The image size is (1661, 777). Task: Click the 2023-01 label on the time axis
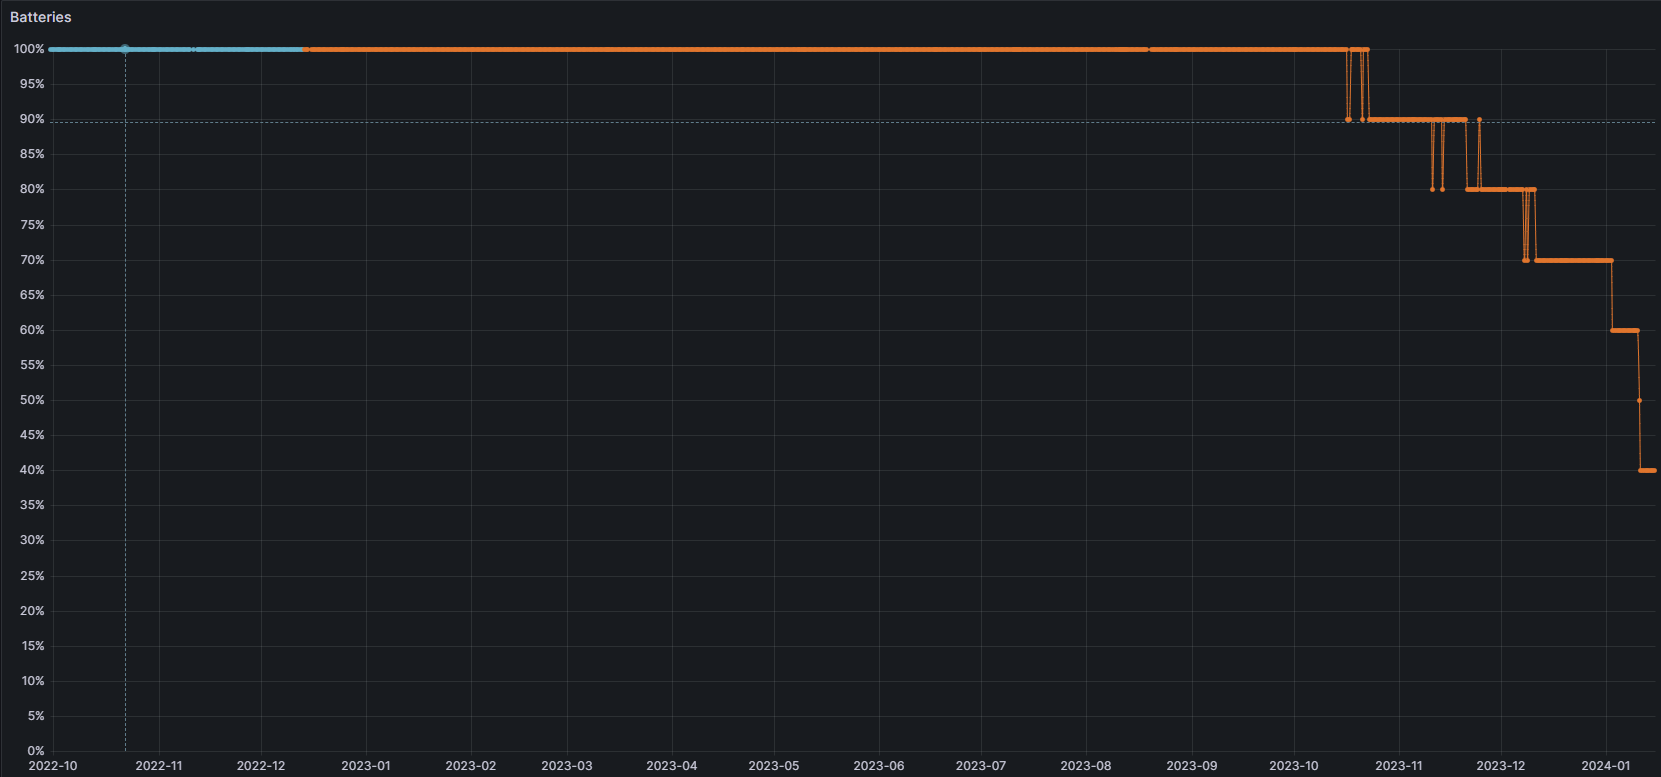tap(366, 766)
